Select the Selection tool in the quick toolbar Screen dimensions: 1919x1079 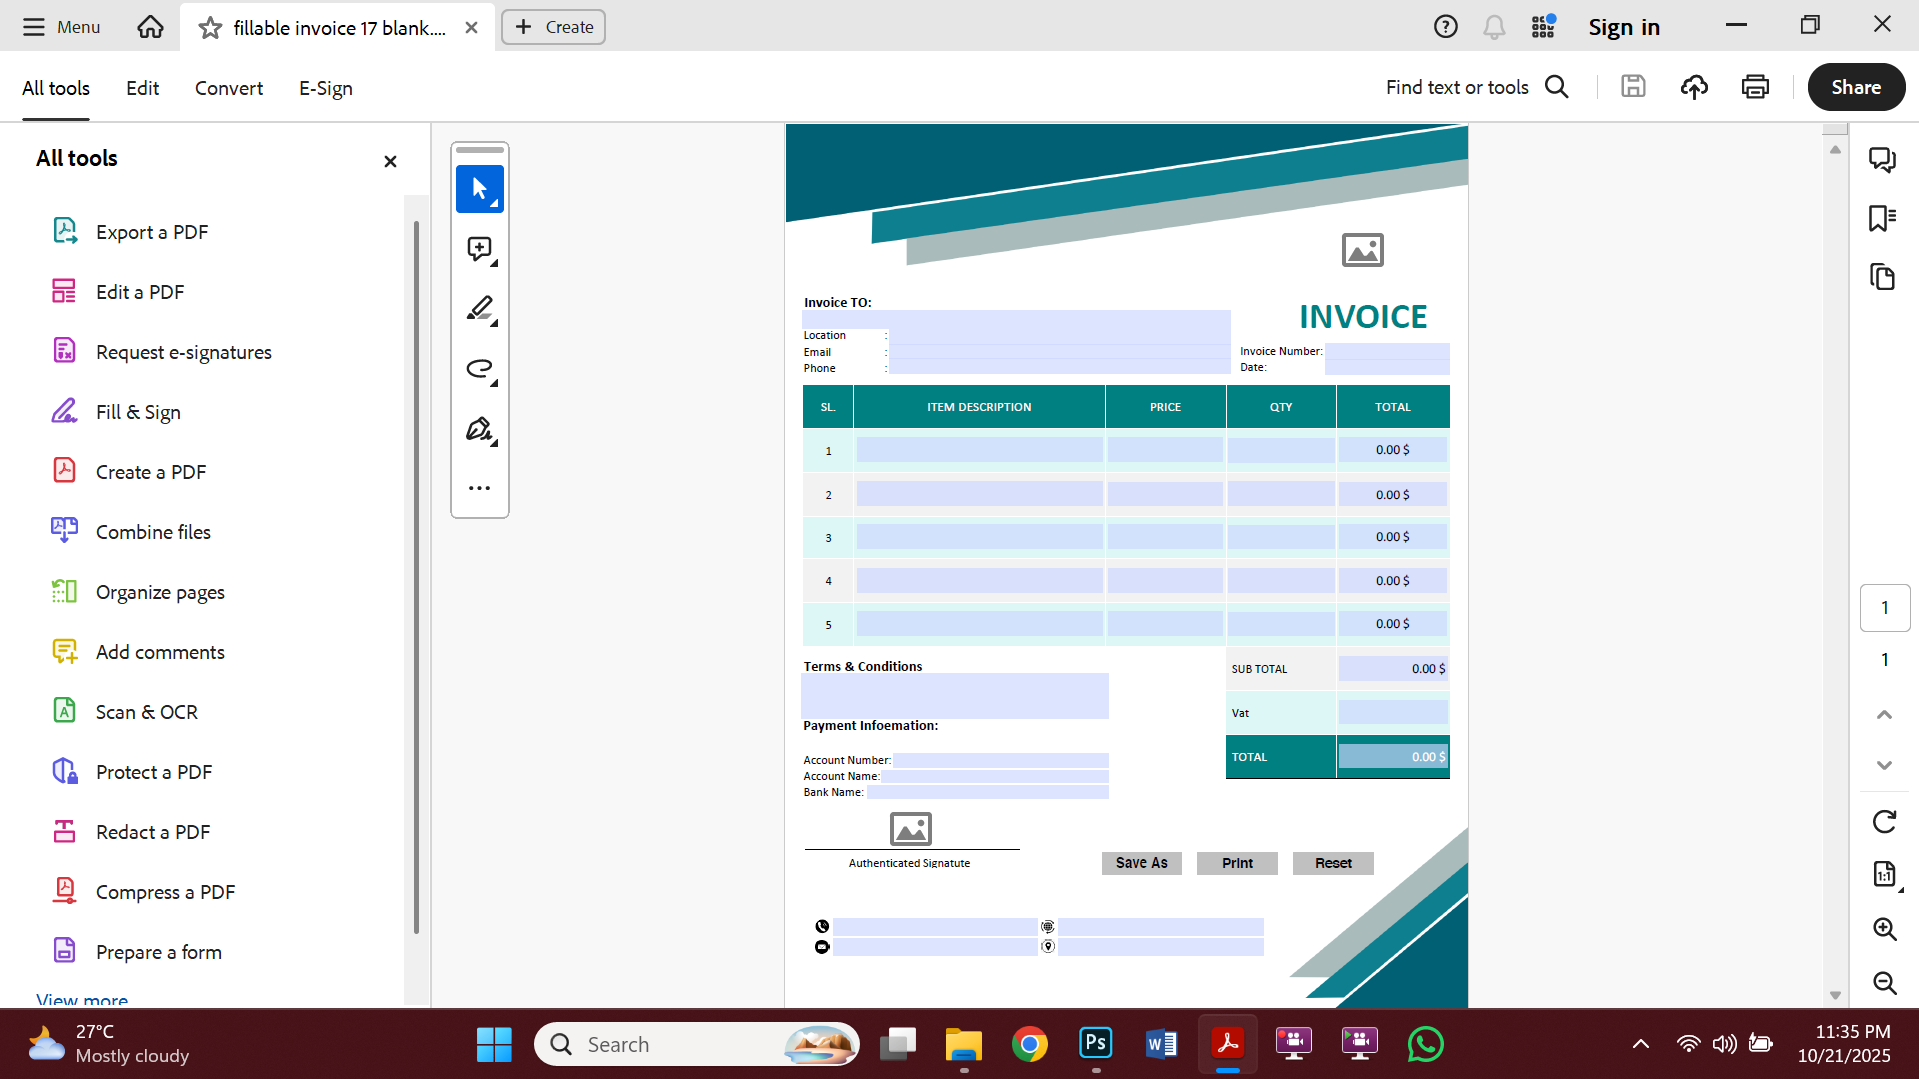click(477, 188)
